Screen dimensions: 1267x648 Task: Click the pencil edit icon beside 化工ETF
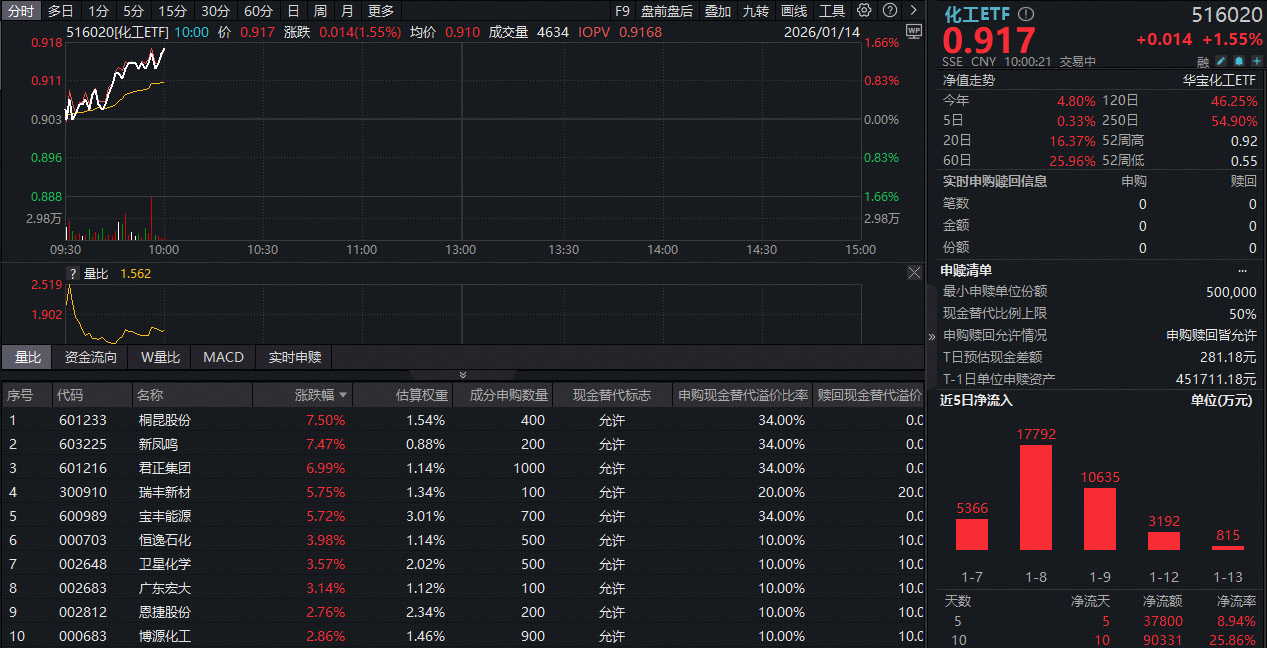pos(1221,61)
